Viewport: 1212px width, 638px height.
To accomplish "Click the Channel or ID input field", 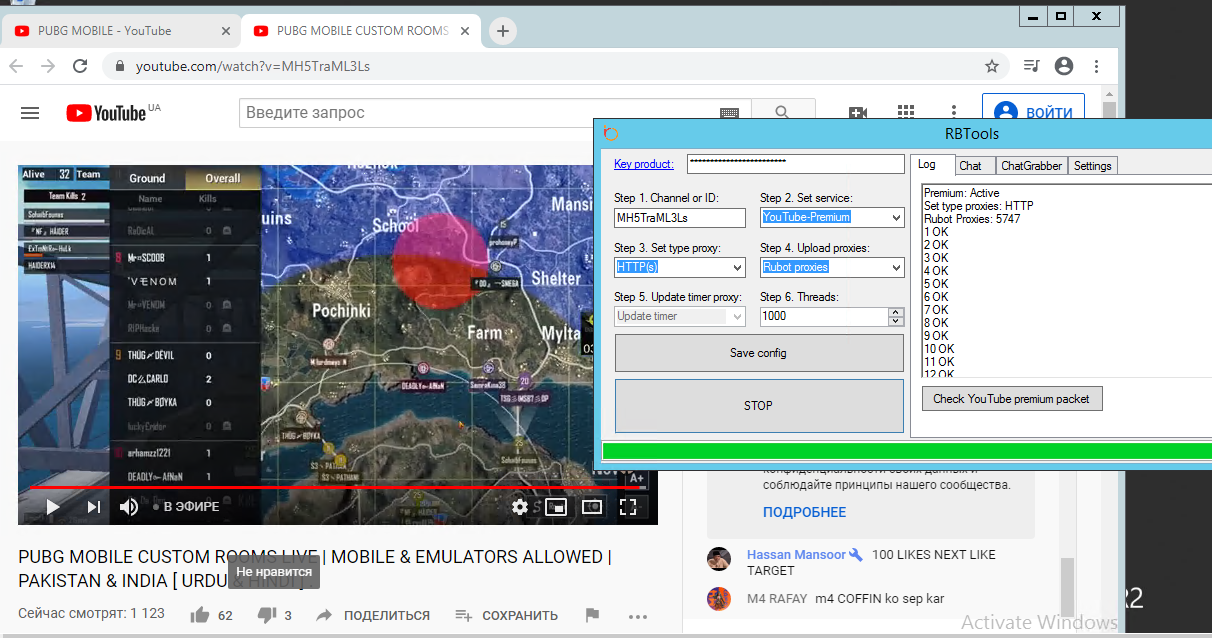I will coord(680,217).
